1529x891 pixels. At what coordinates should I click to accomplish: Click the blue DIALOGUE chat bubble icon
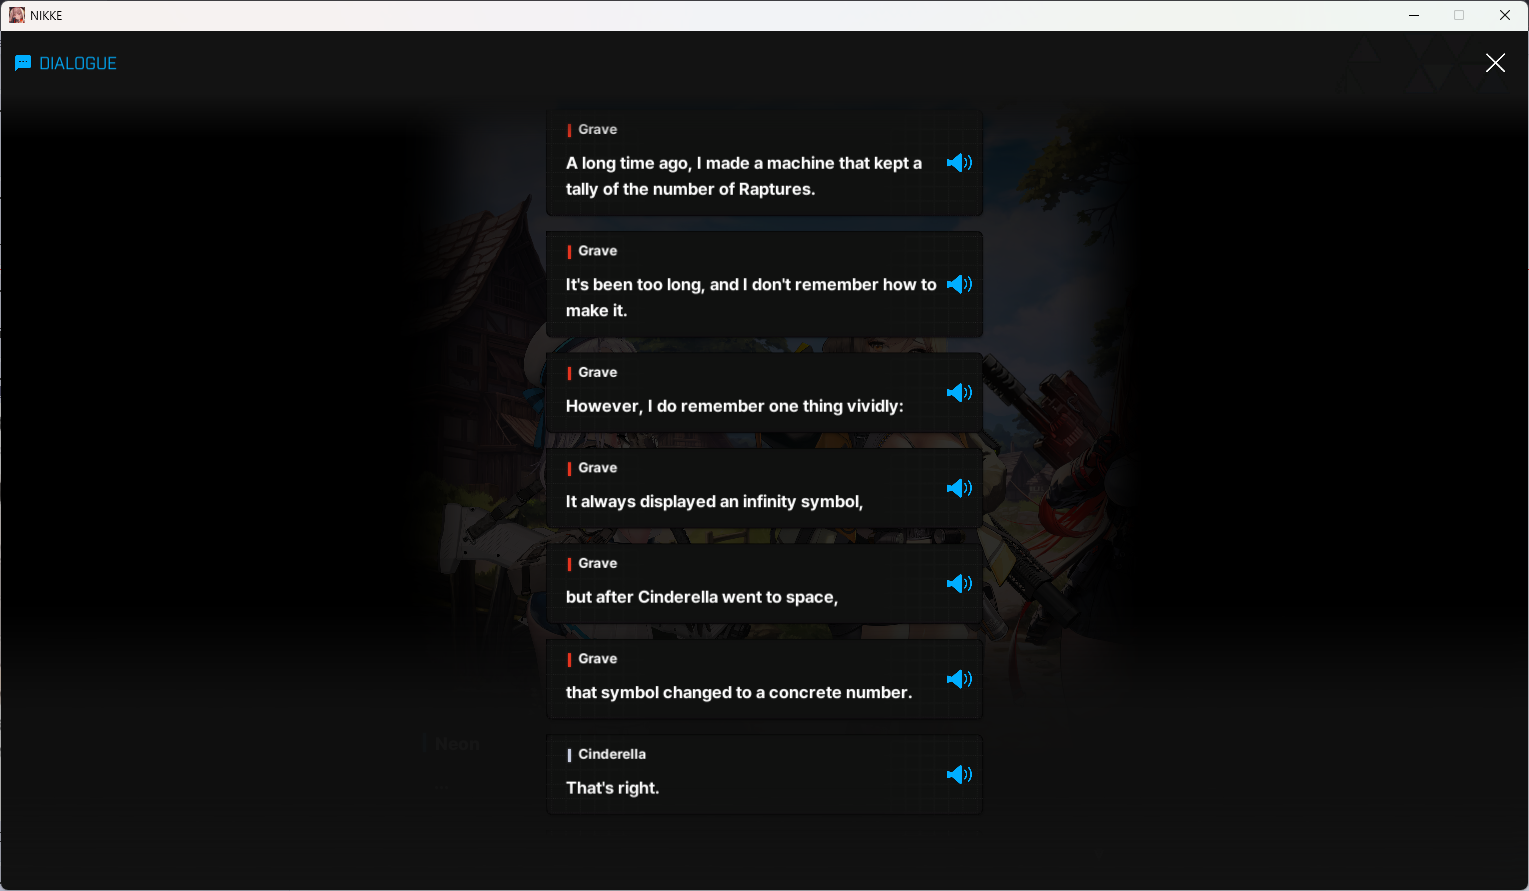[x=23, y=63]
